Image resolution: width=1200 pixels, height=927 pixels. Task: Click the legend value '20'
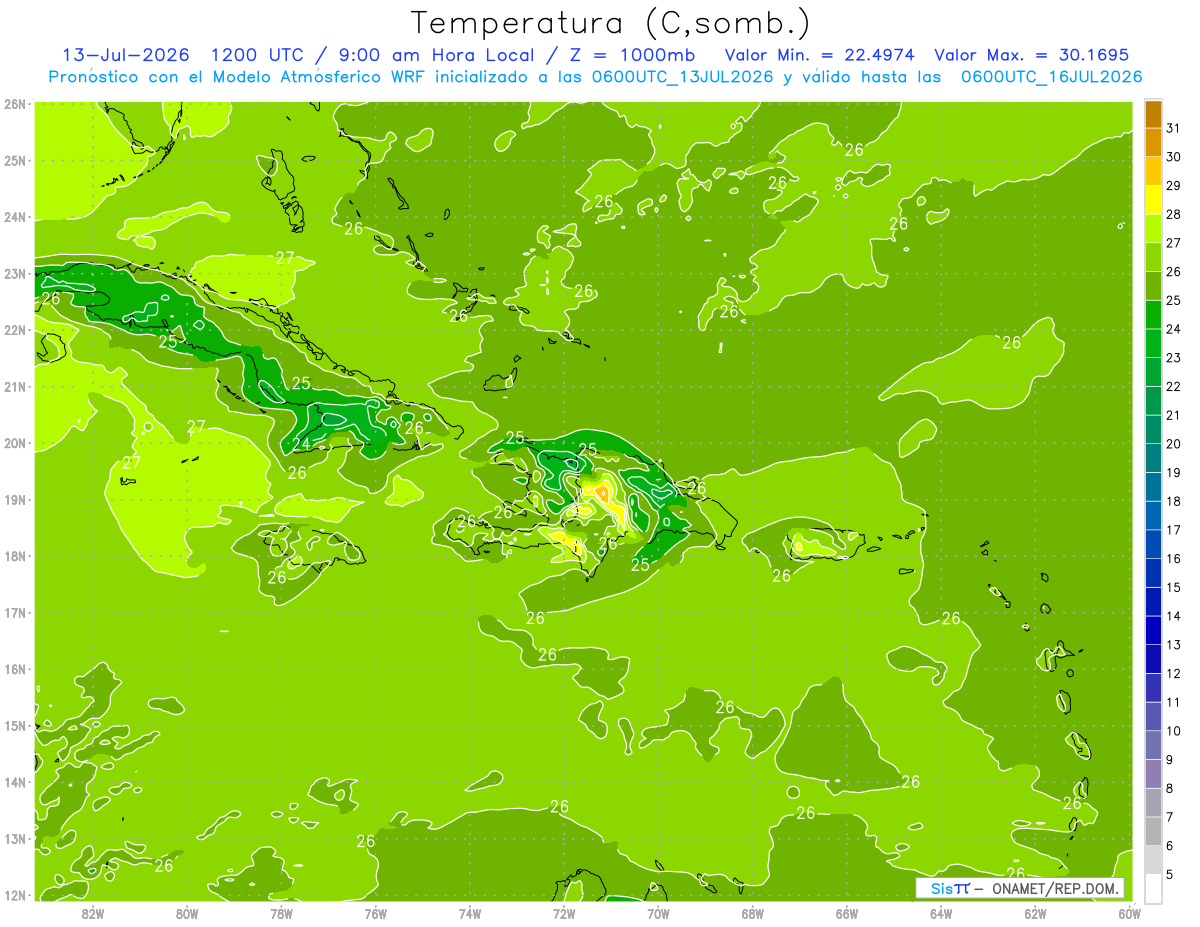coord(1174,444)
